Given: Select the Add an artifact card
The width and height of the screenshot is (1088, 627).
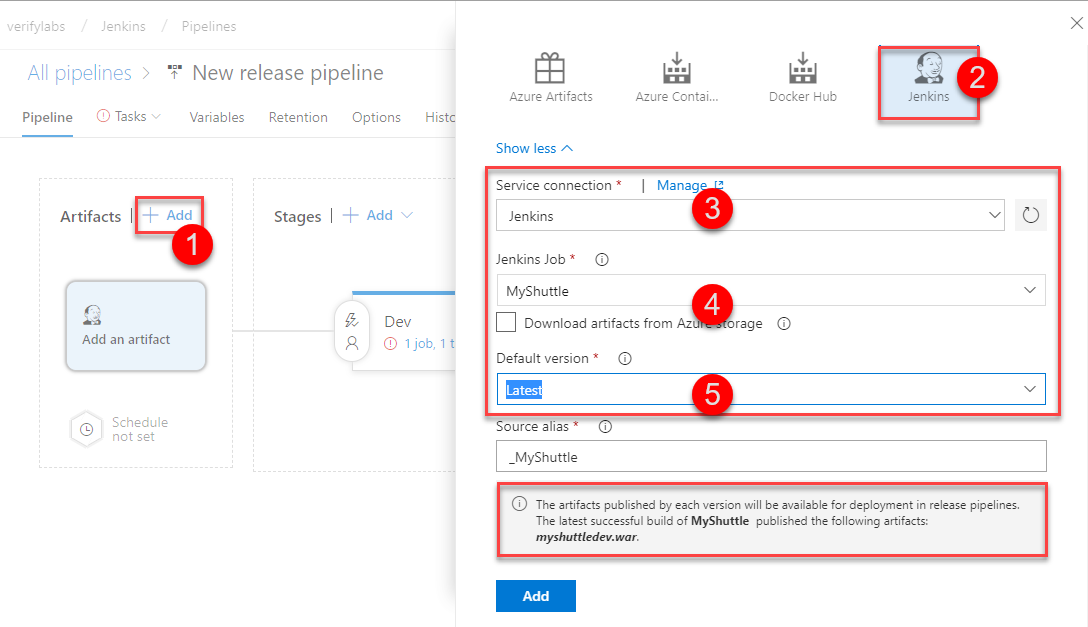Looking at the screenshot, I should click(136, 326).
